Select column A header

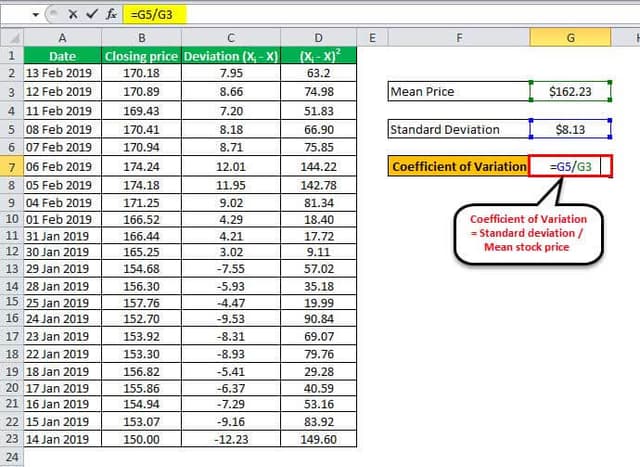[62, 38]
